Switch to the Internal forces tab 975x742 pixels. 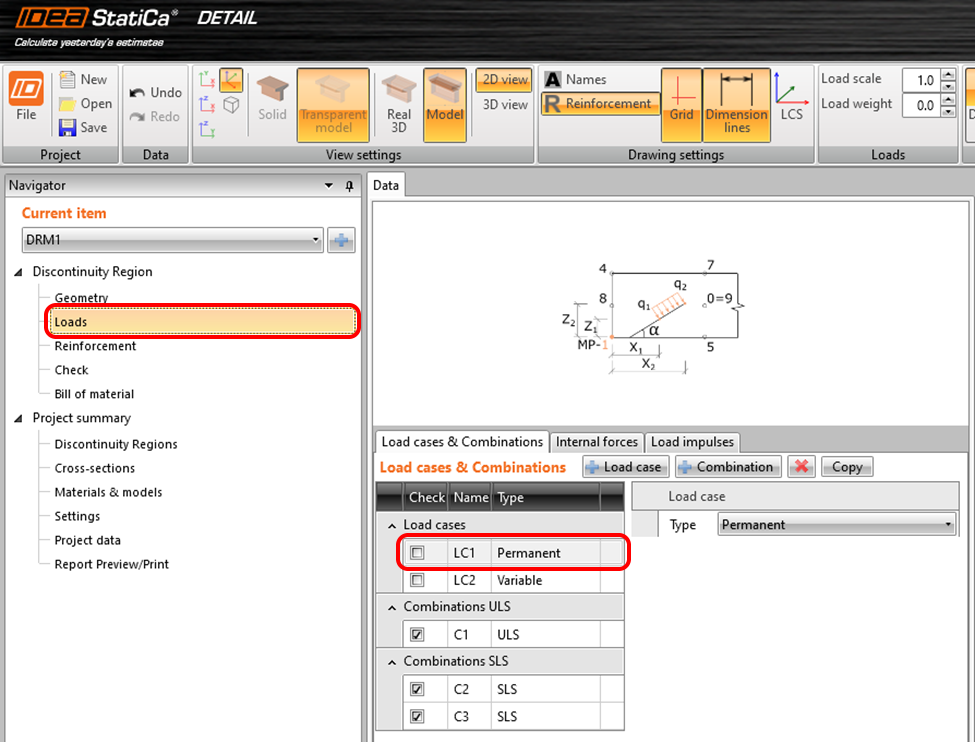pos(597,442)
